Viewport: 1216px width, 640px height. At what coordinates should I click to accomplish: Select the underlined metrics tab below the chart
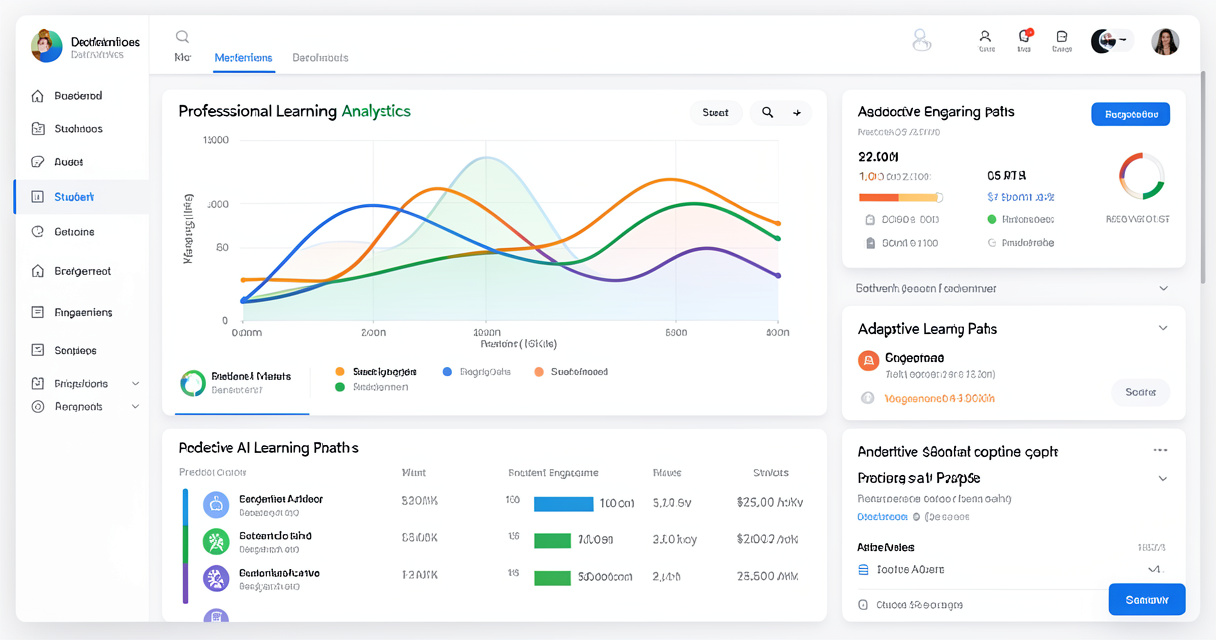[242, 383]
